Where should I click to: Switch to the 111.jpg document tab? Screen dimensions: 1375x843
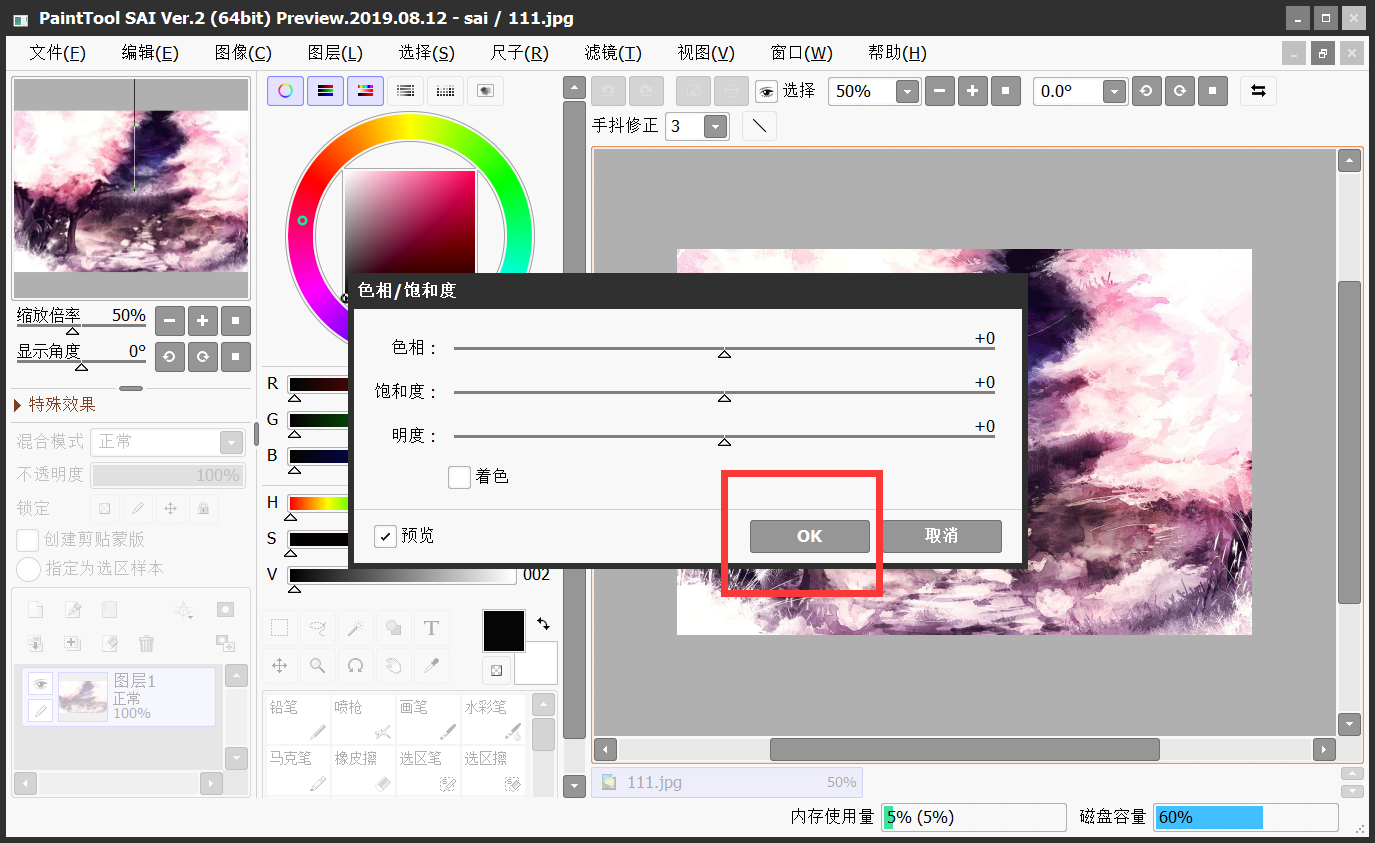727,782
